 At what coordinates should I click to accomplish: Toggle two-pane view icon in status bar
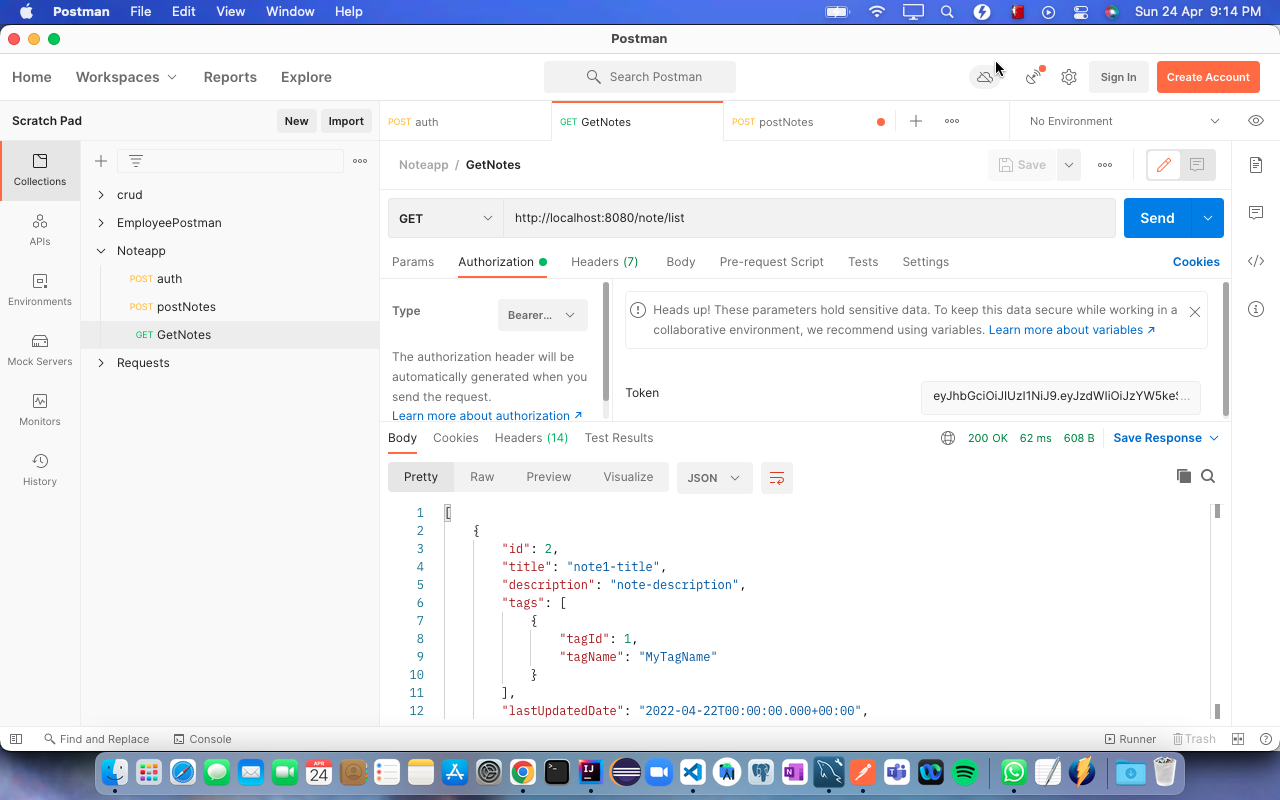(1238, 739)
